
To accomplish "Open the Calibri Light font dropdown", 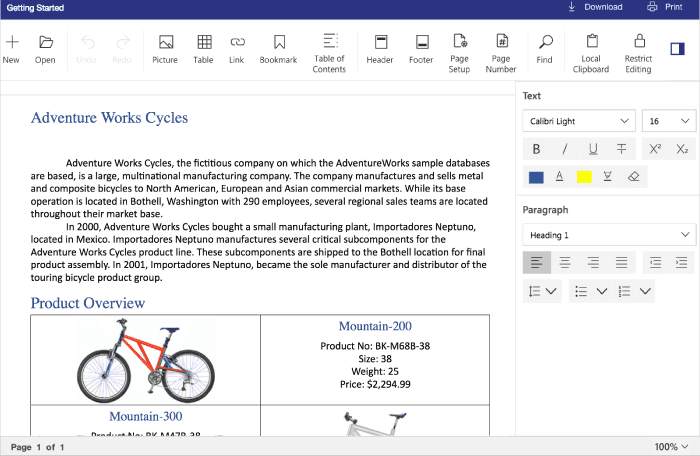I will click(579, 121).
